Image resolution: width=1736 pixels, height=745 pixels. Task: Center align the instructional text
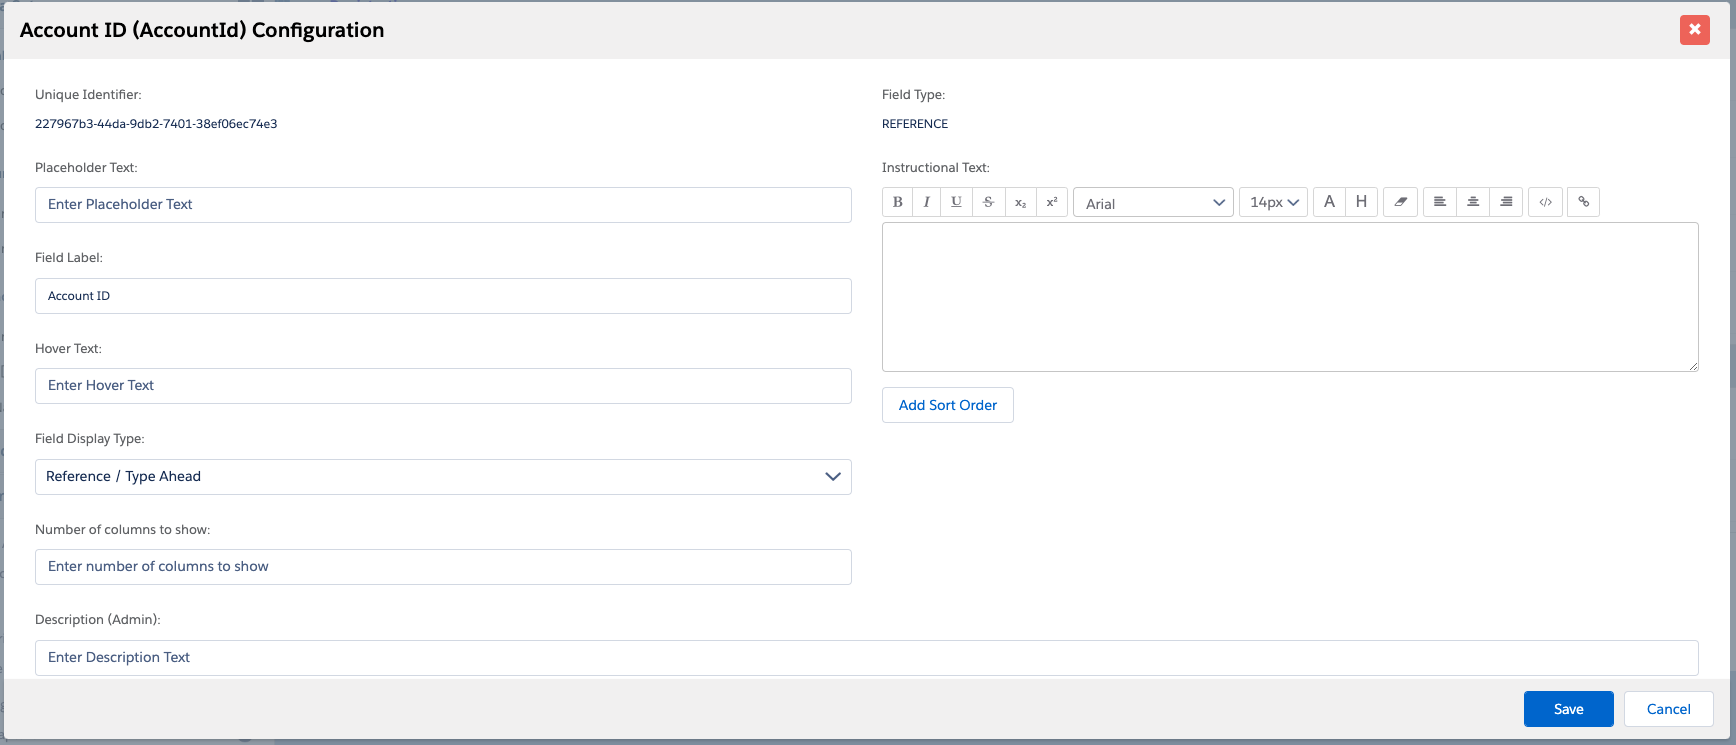[1473, 202]
